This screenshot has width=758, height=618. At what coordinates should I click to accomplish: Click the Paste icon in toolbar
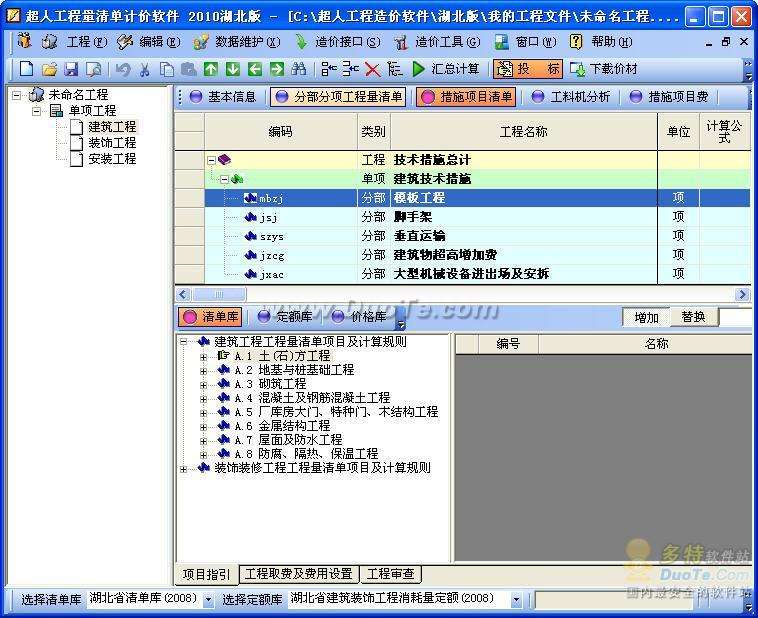[189, 69]
